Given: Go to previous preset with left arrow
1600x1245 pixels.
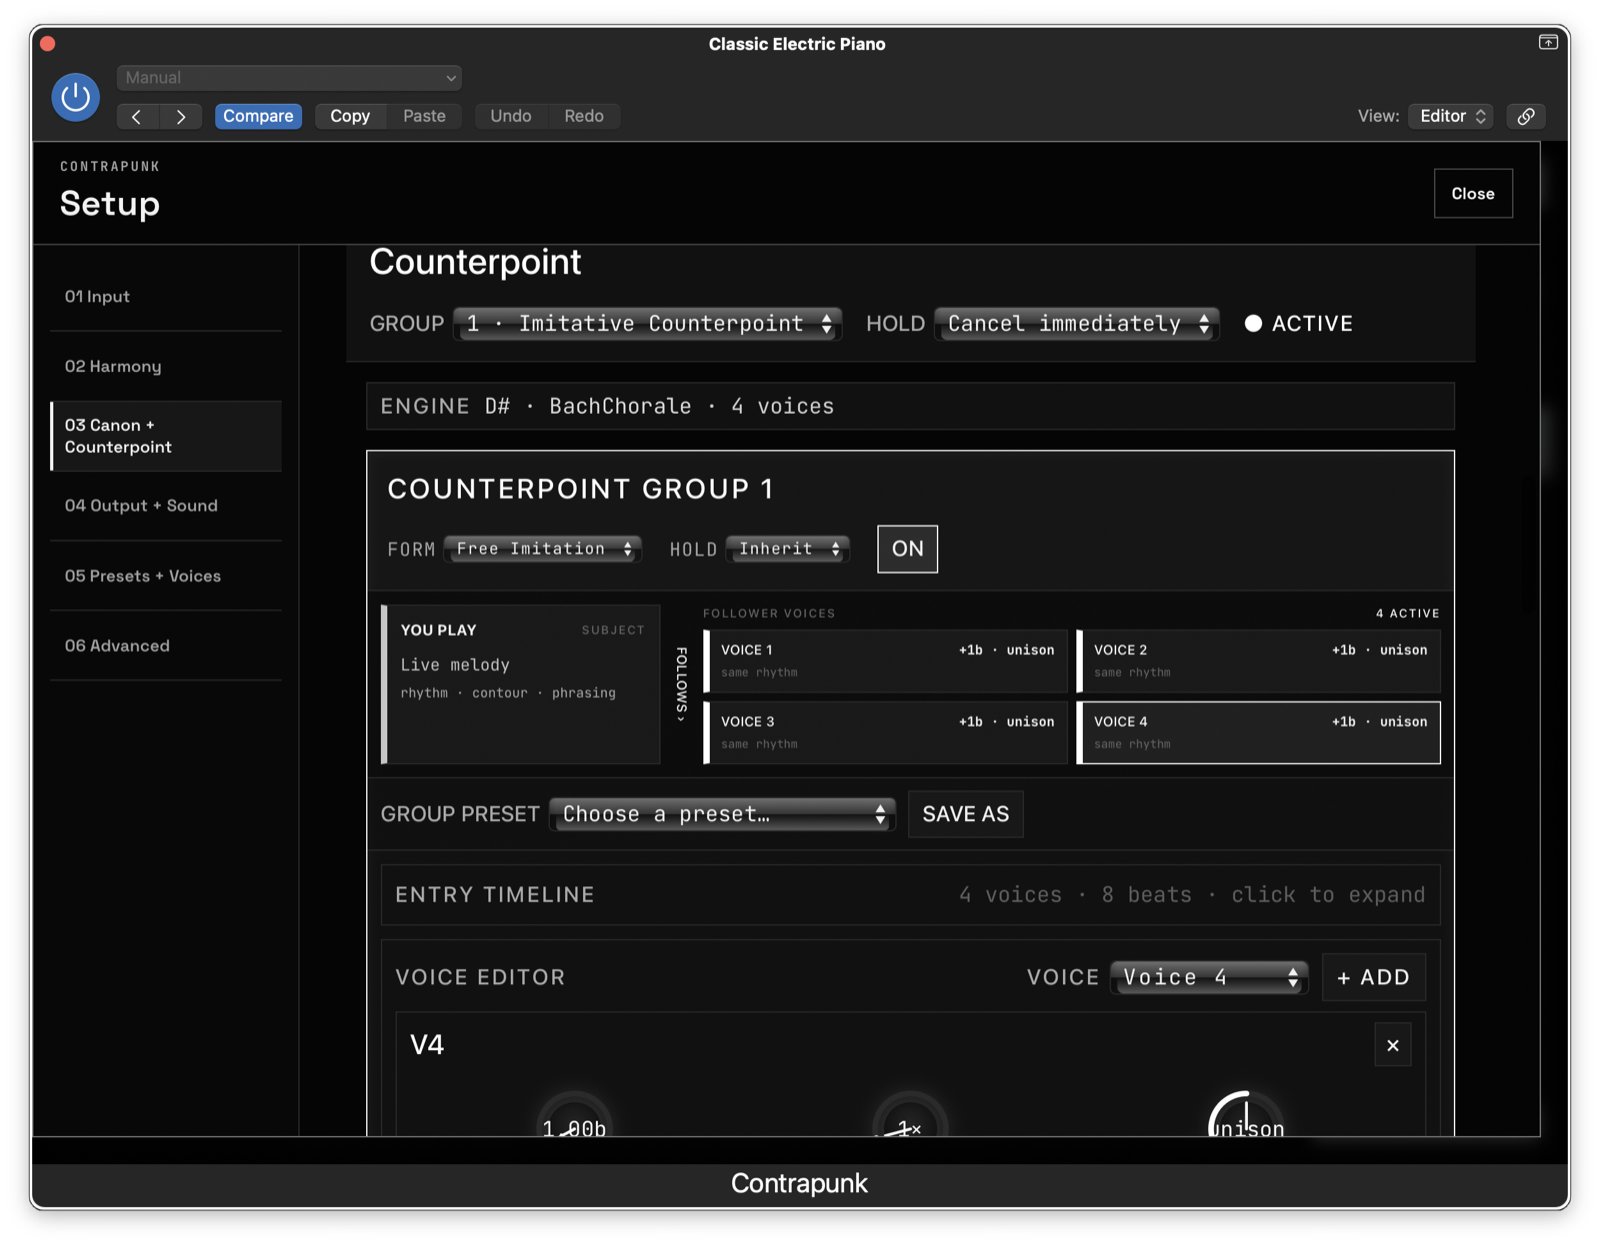Looking at the screenshot, I should coord(137,116).
